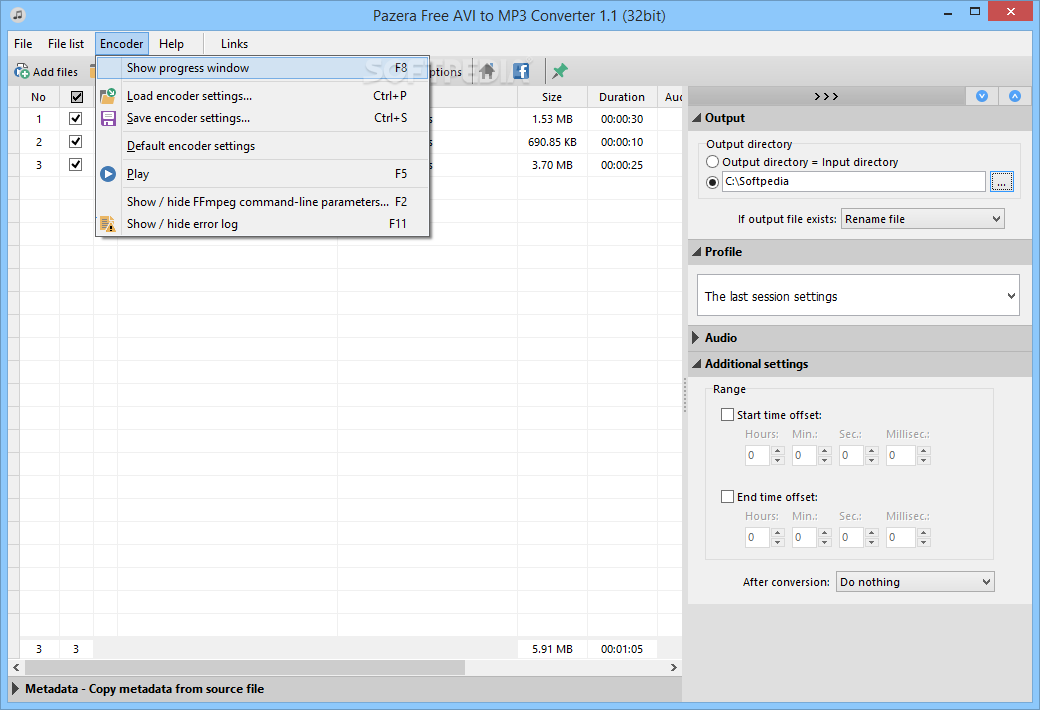Toggle the select-all checkbox in list header
The height and width of the screenshot is (710, 1040).
[x=76, y=97]
